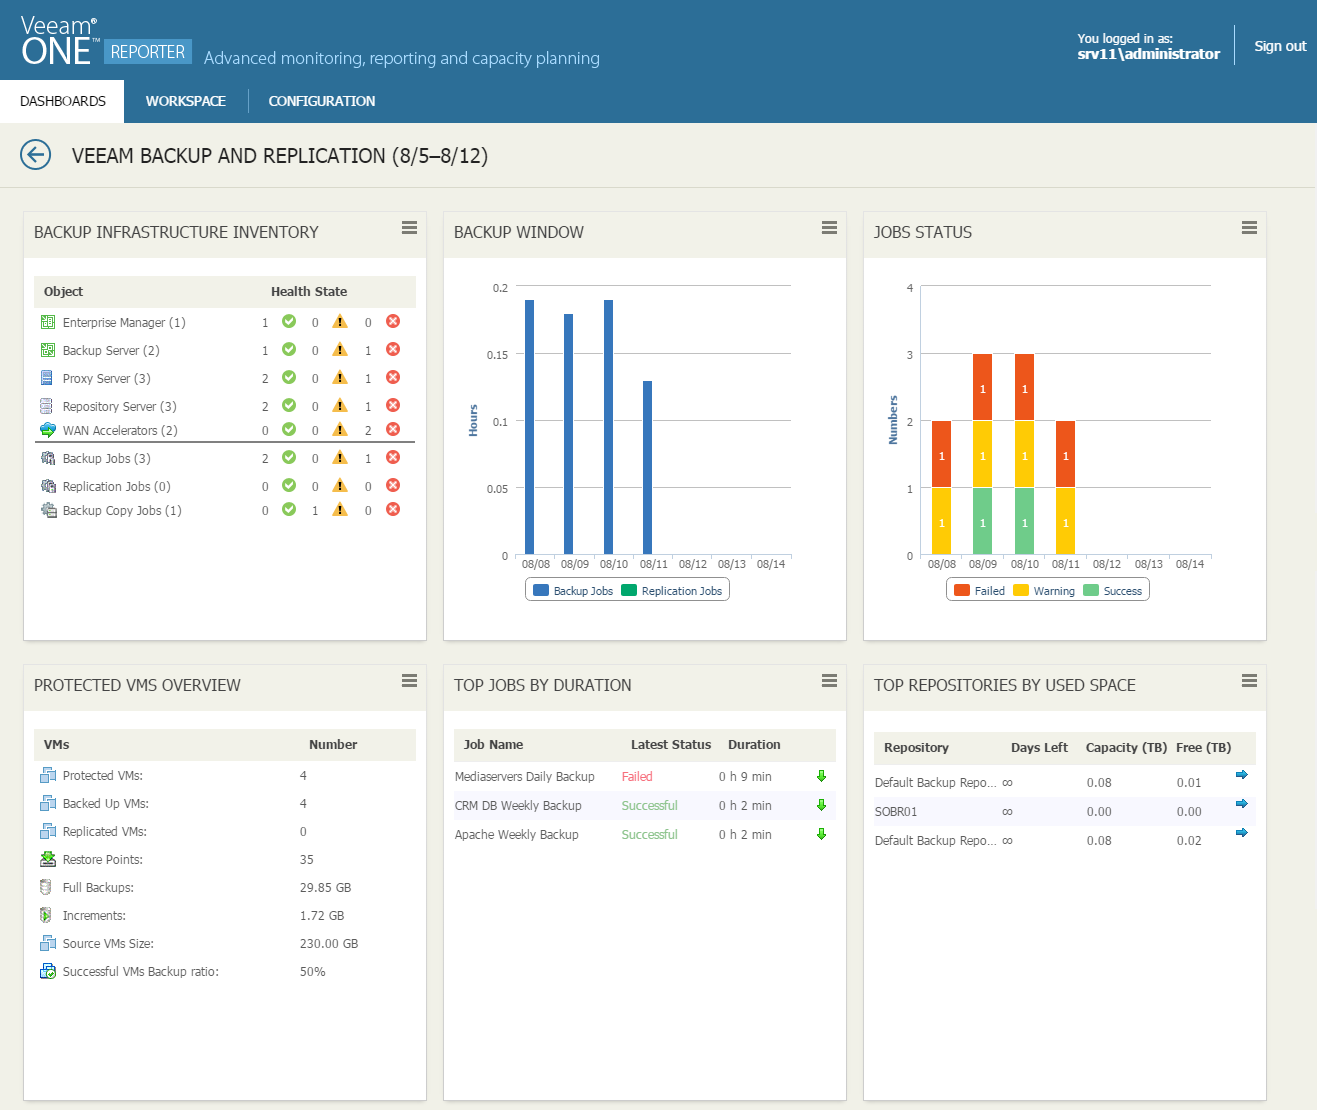Click the Backup Jobs (3) row label
The image size is (1317, 1110).
pos(107,459)
